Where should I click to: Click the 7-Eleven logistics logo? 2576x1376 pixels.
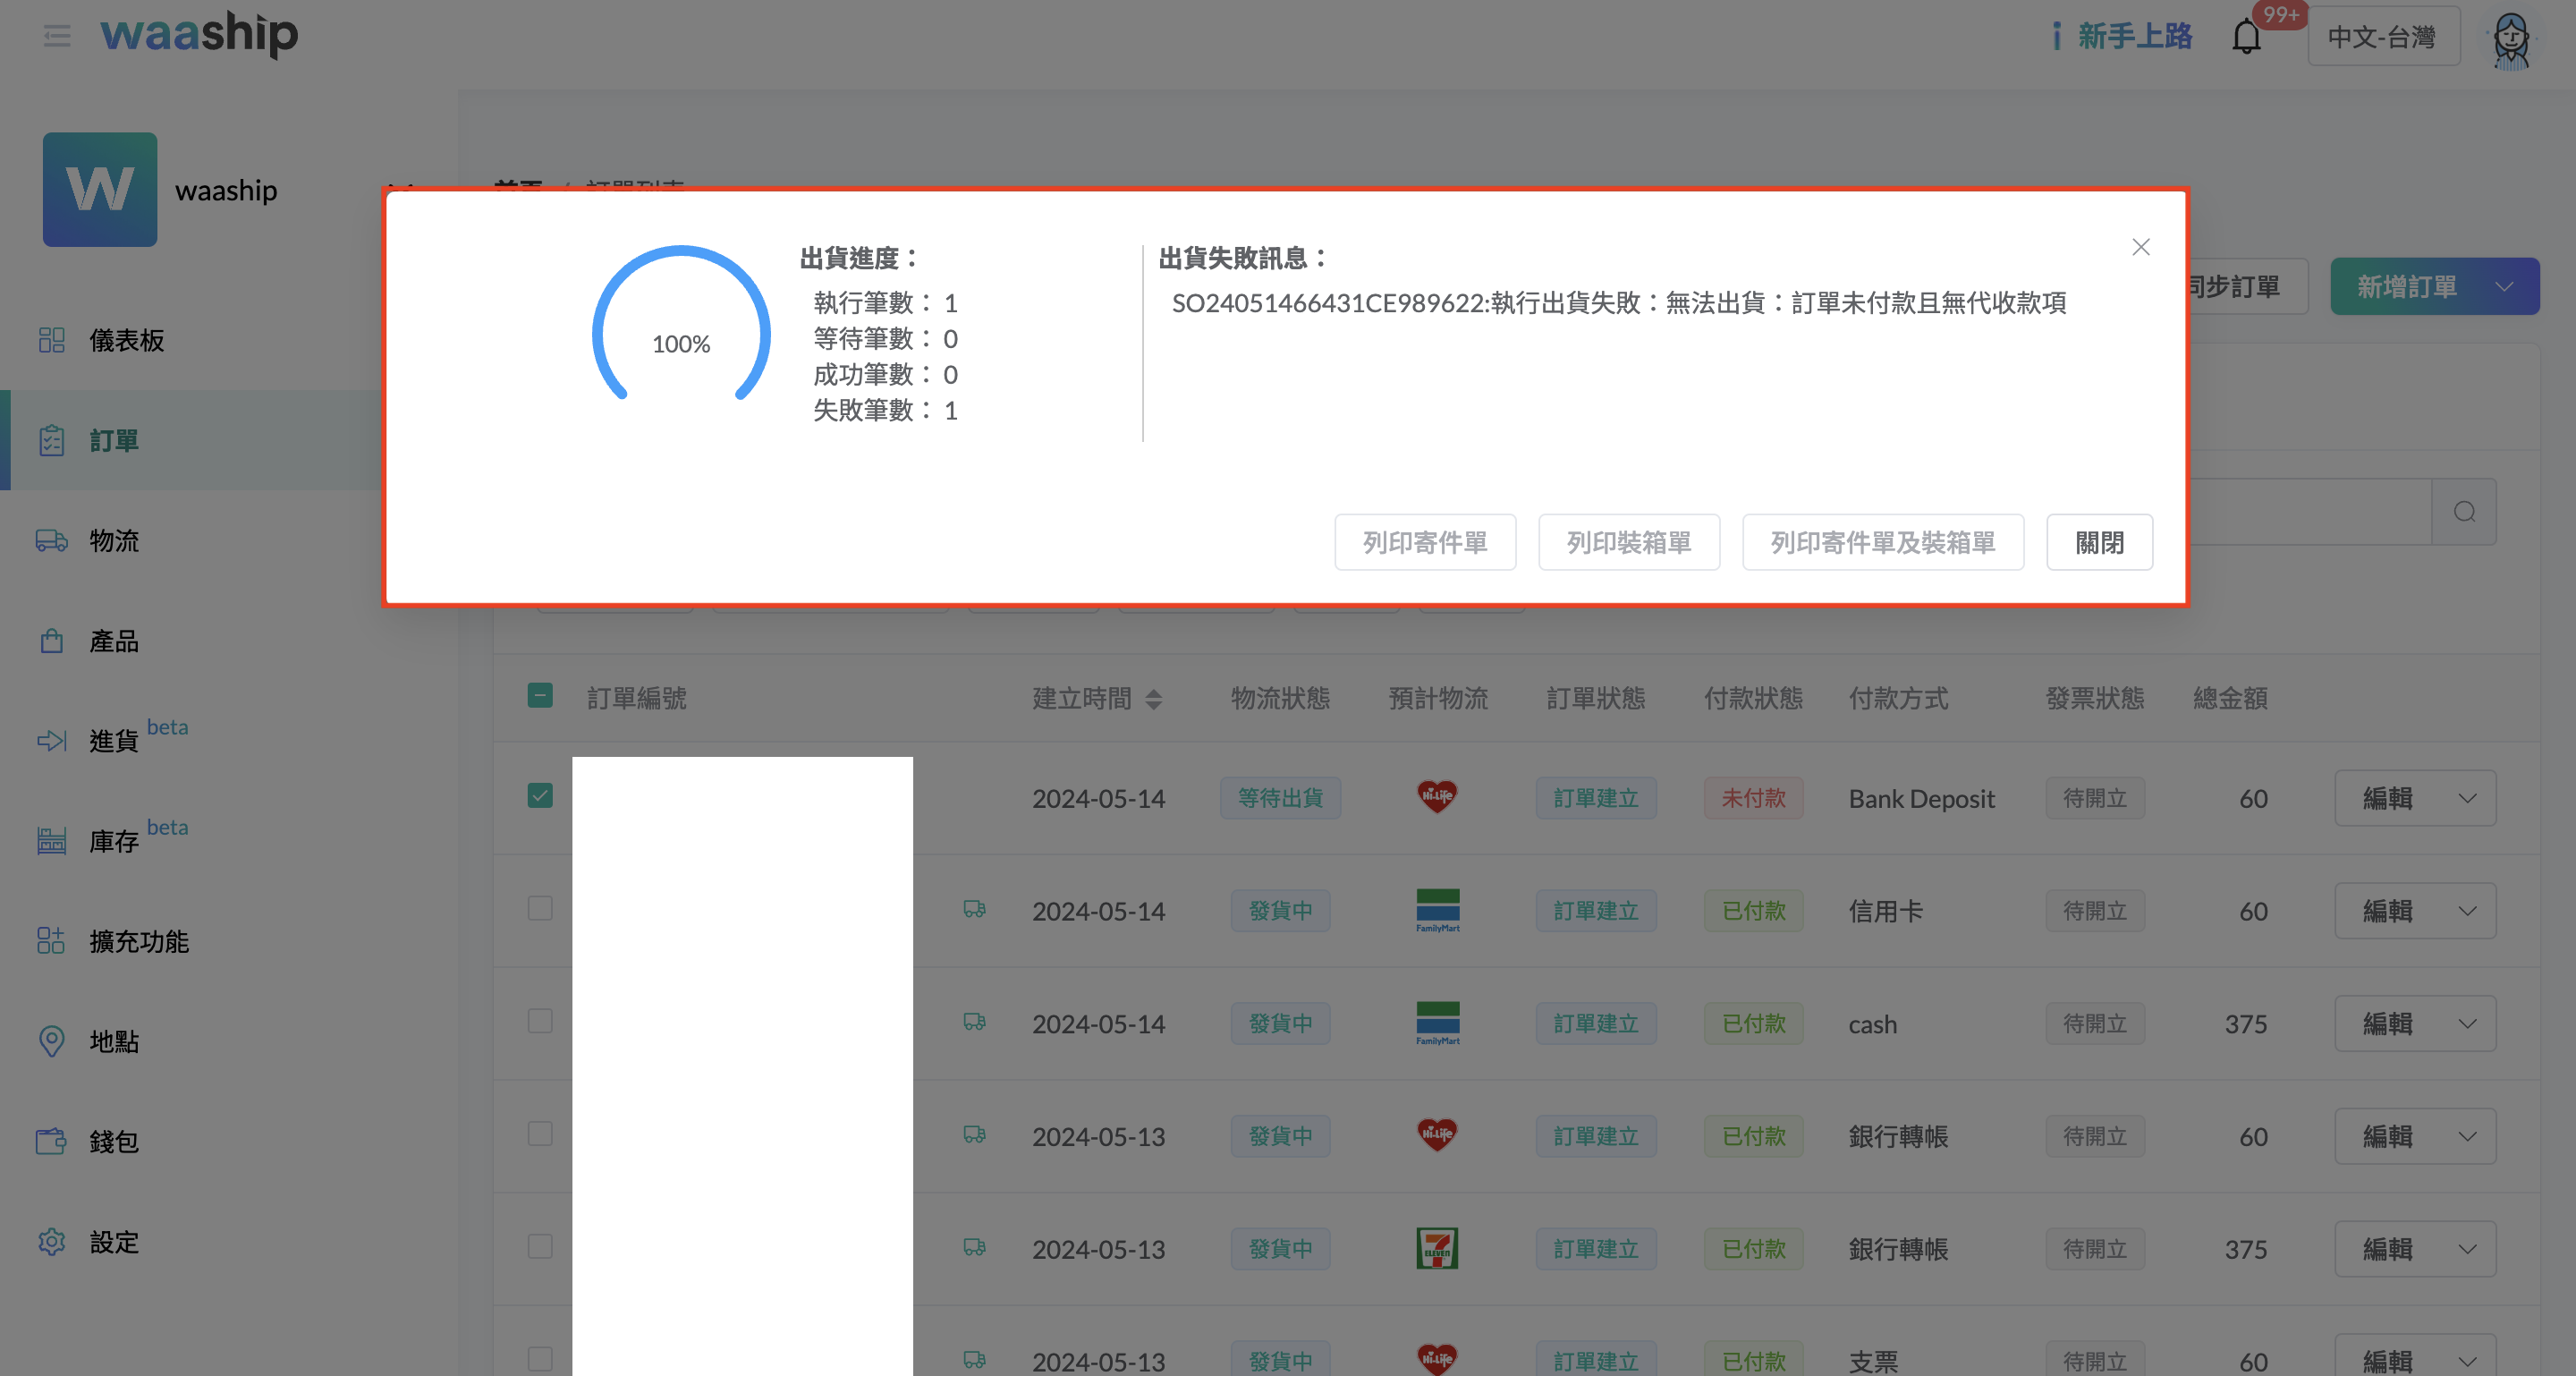point(1437,1248)
